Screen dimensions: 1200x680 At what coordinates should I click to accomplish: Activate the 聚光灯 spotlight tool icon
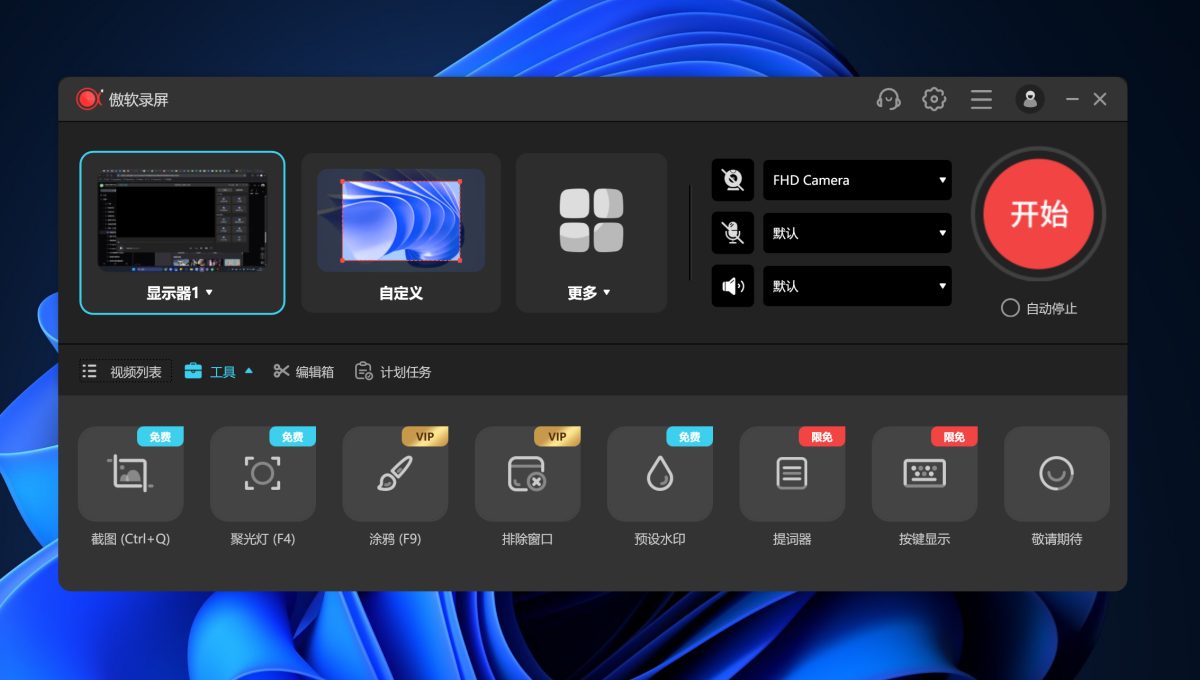point(263,474)
